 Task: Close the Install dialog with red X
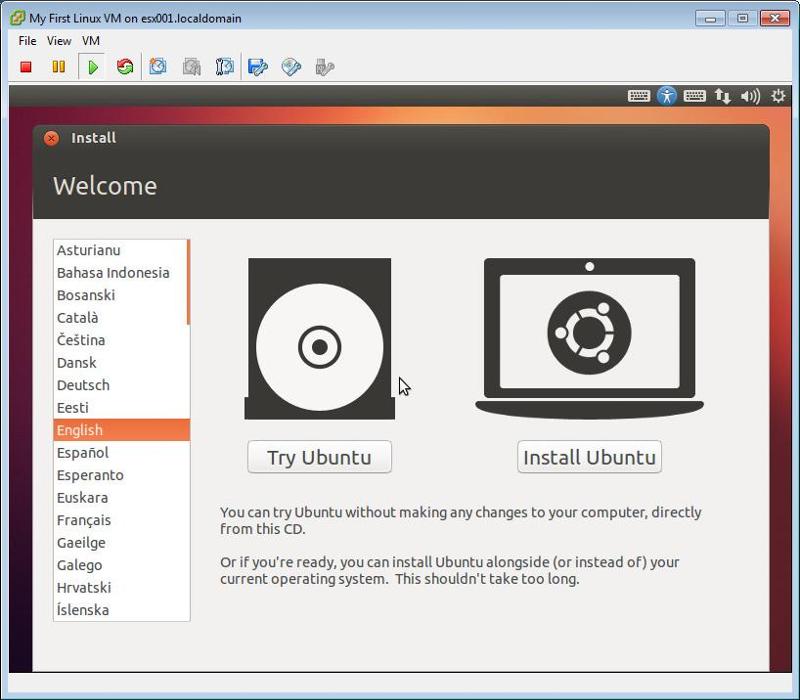51,138
